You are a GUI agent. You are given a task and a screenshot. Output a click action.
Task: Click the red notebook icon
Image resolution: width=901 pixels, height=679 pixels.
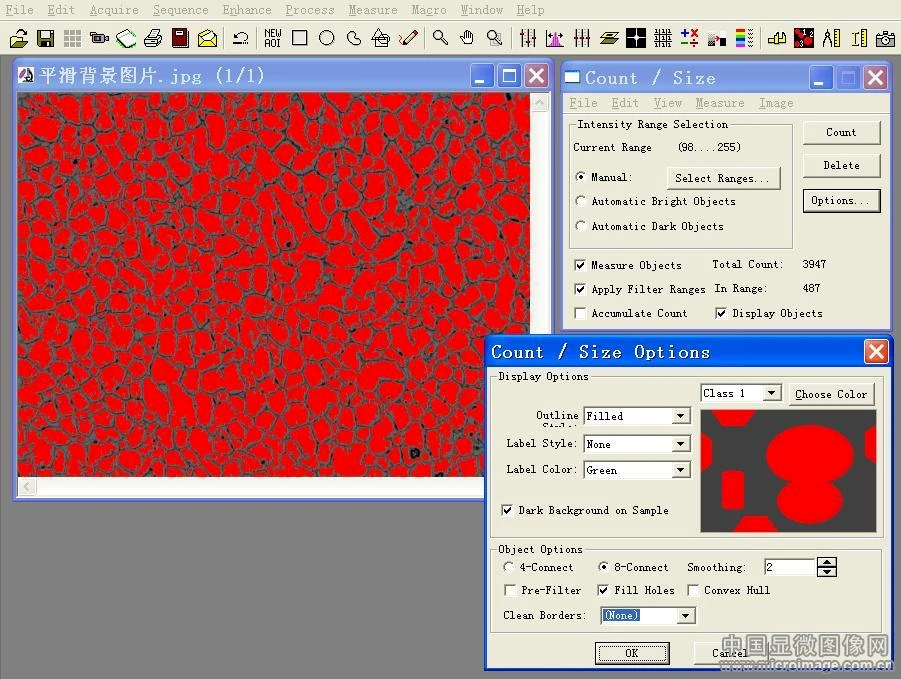tap(180, 38)
